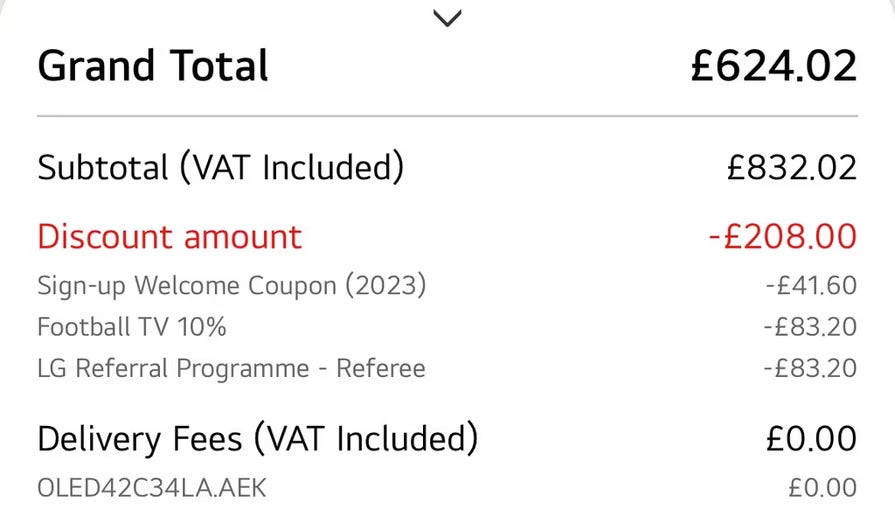Select the £624.02 grand total amount

(x=774, y=66)
